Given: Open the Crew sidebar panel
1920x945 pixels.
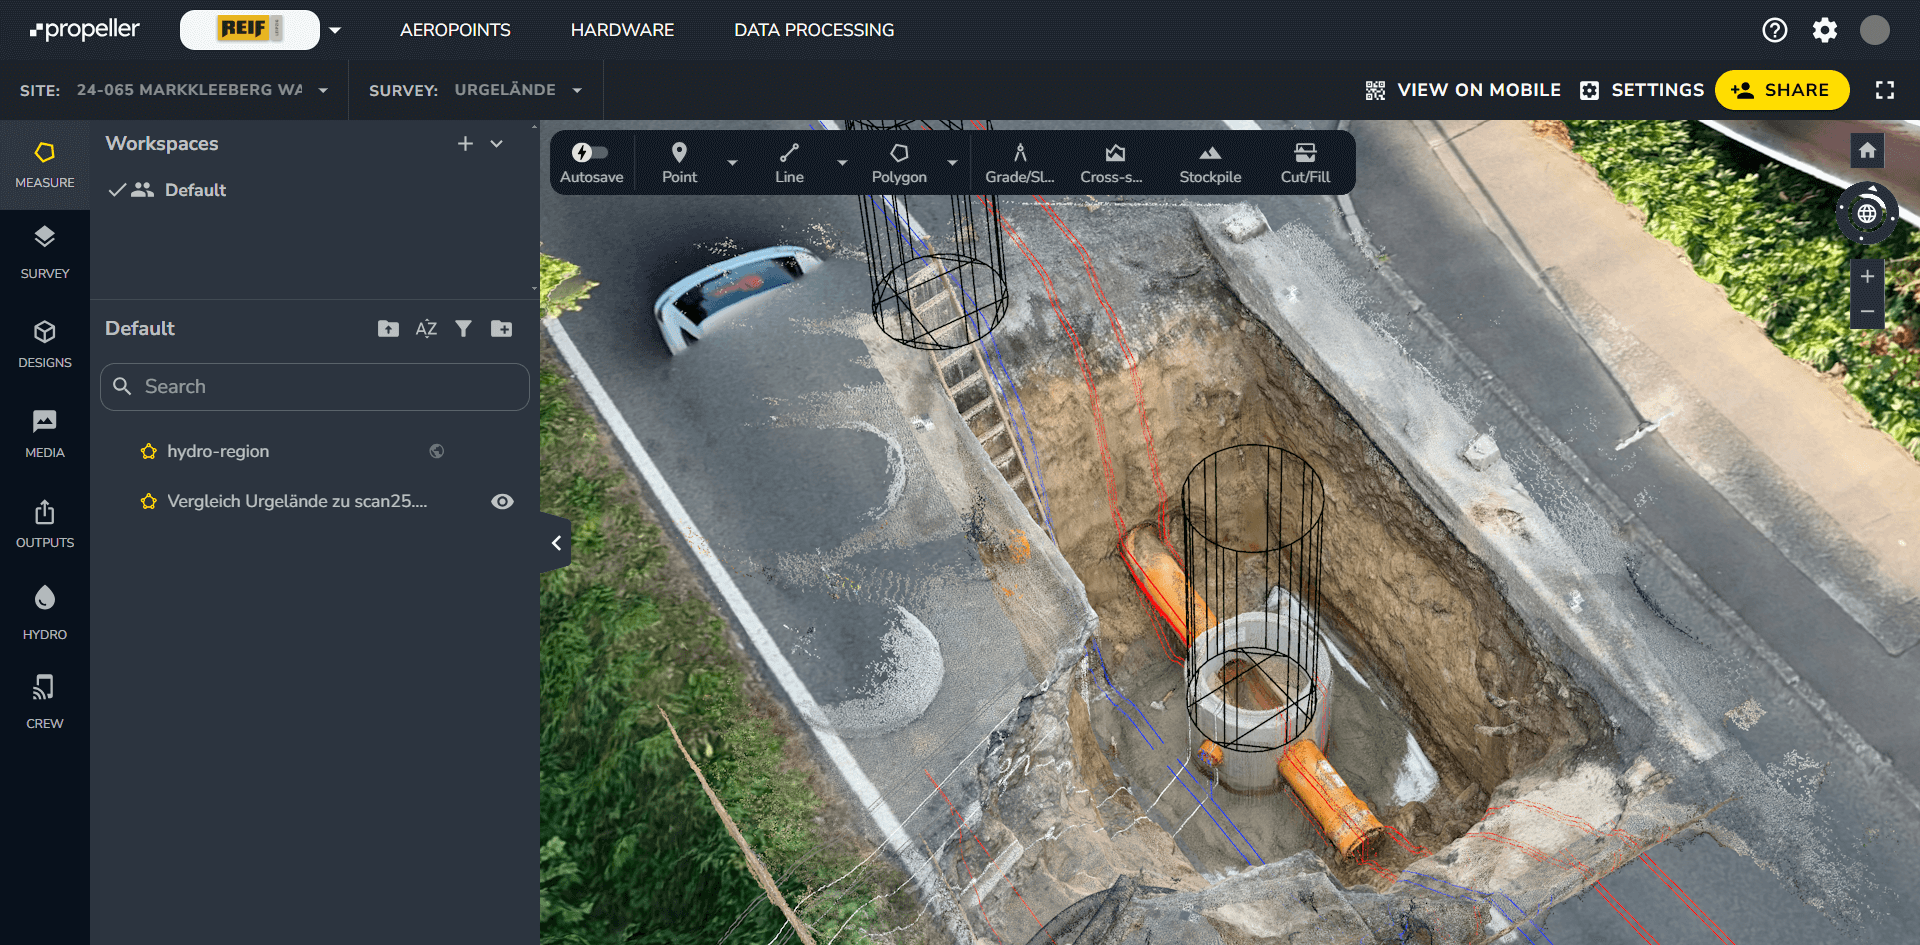Looking at the screenshot, I should (44, 701).
